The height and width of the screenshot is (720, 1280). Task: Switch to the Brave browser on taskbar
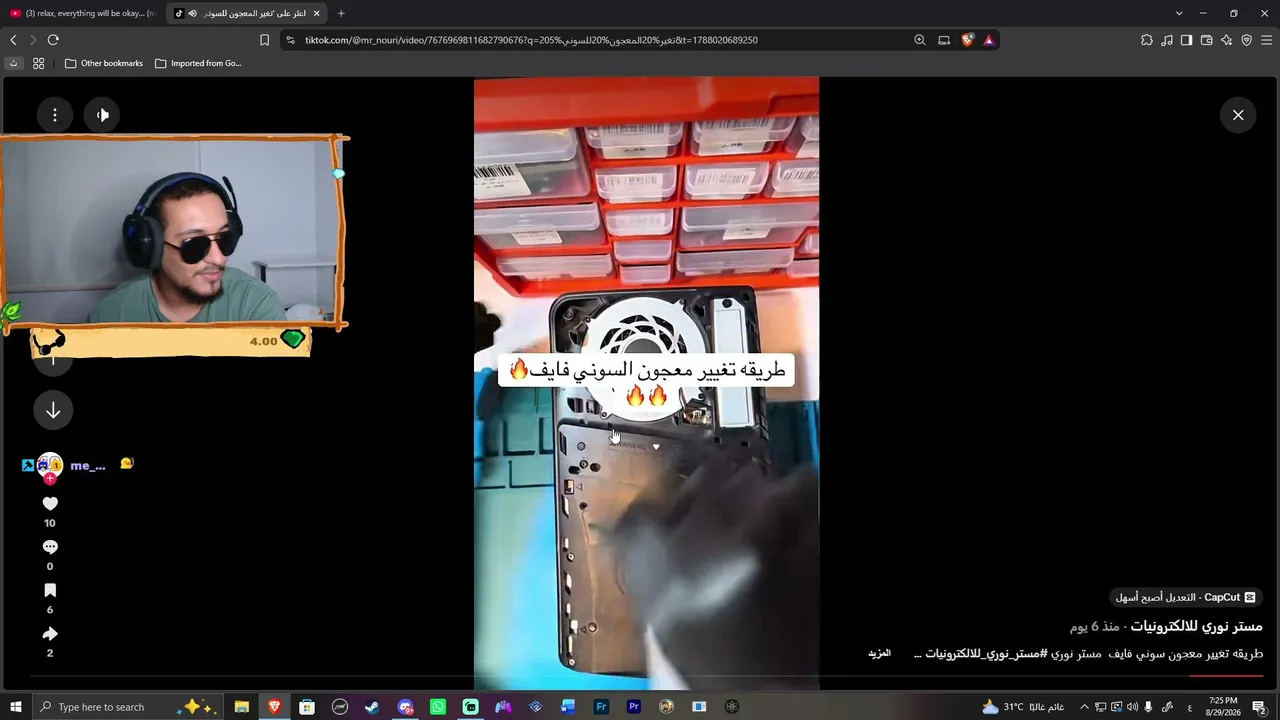[274, 707]
